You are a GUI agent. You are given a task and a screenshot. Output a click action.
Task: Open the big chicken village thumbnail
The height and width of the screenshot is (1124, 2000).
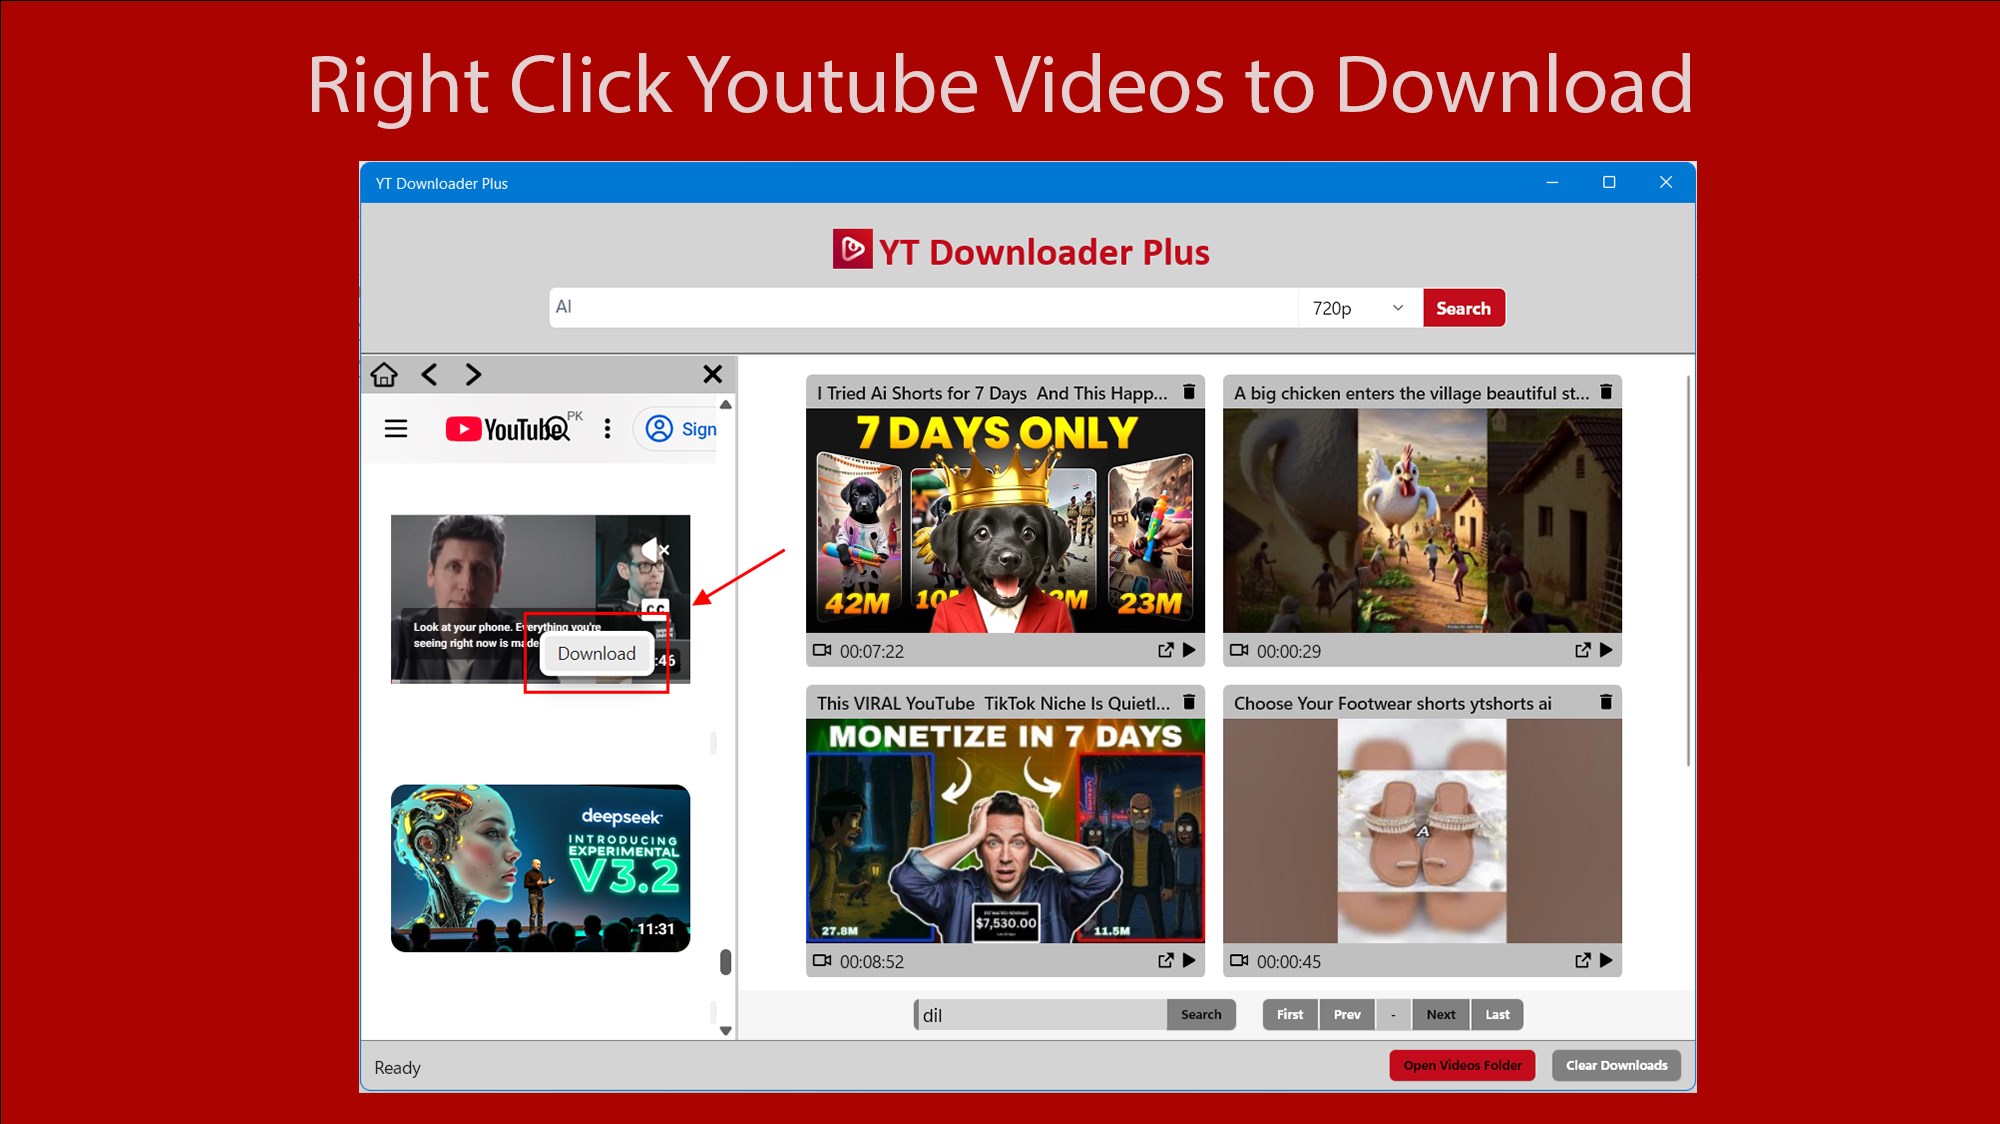[1422, 520]
